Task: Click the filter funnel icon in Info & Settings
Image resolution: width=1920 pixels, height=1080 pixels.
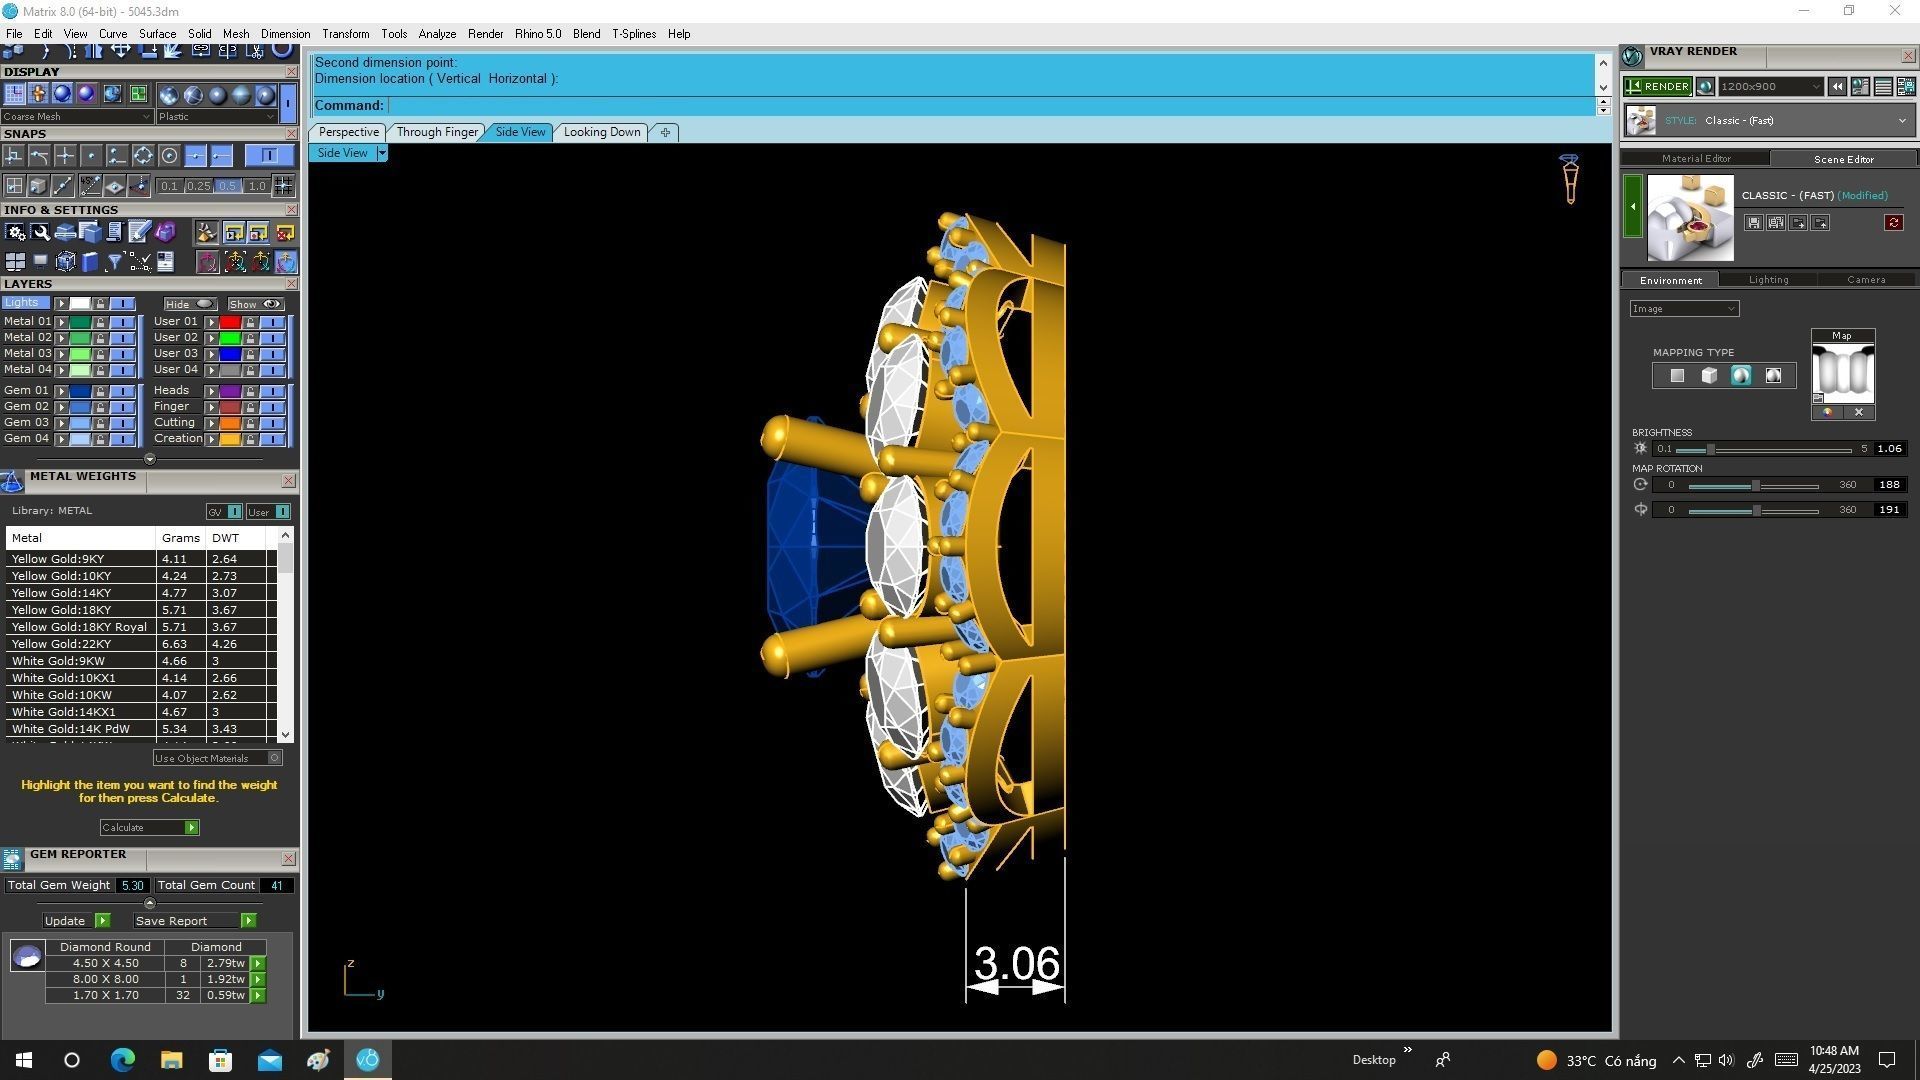Action: click(114, 262)
